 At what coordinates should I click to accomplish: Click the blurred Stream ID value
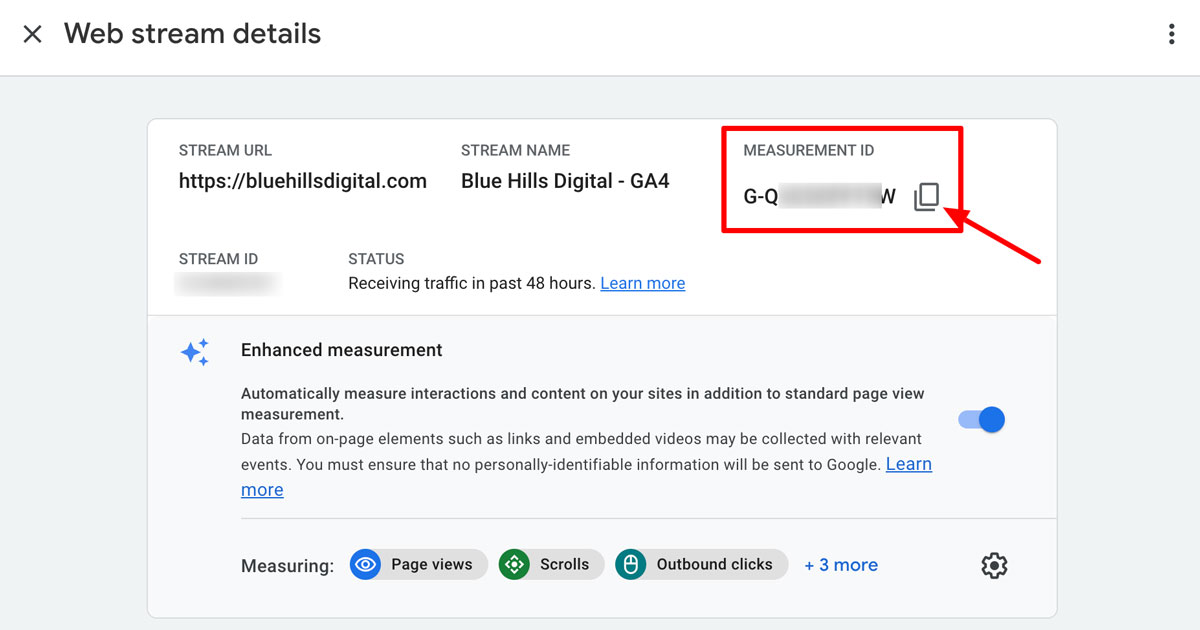pos(229,283)
